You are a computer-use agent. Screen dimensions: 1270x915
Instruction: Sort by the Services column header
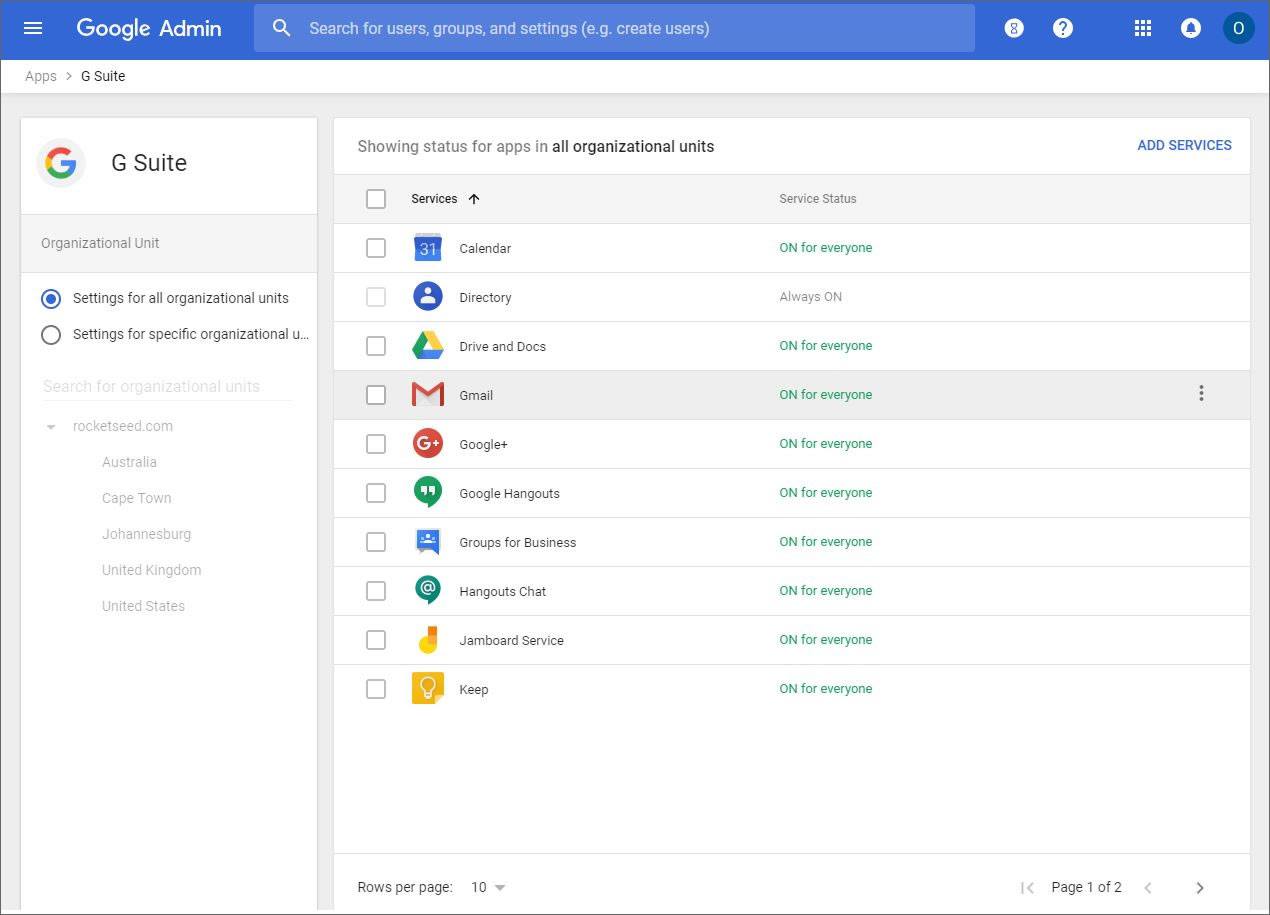pyautogui.click(x=435, y=199)
